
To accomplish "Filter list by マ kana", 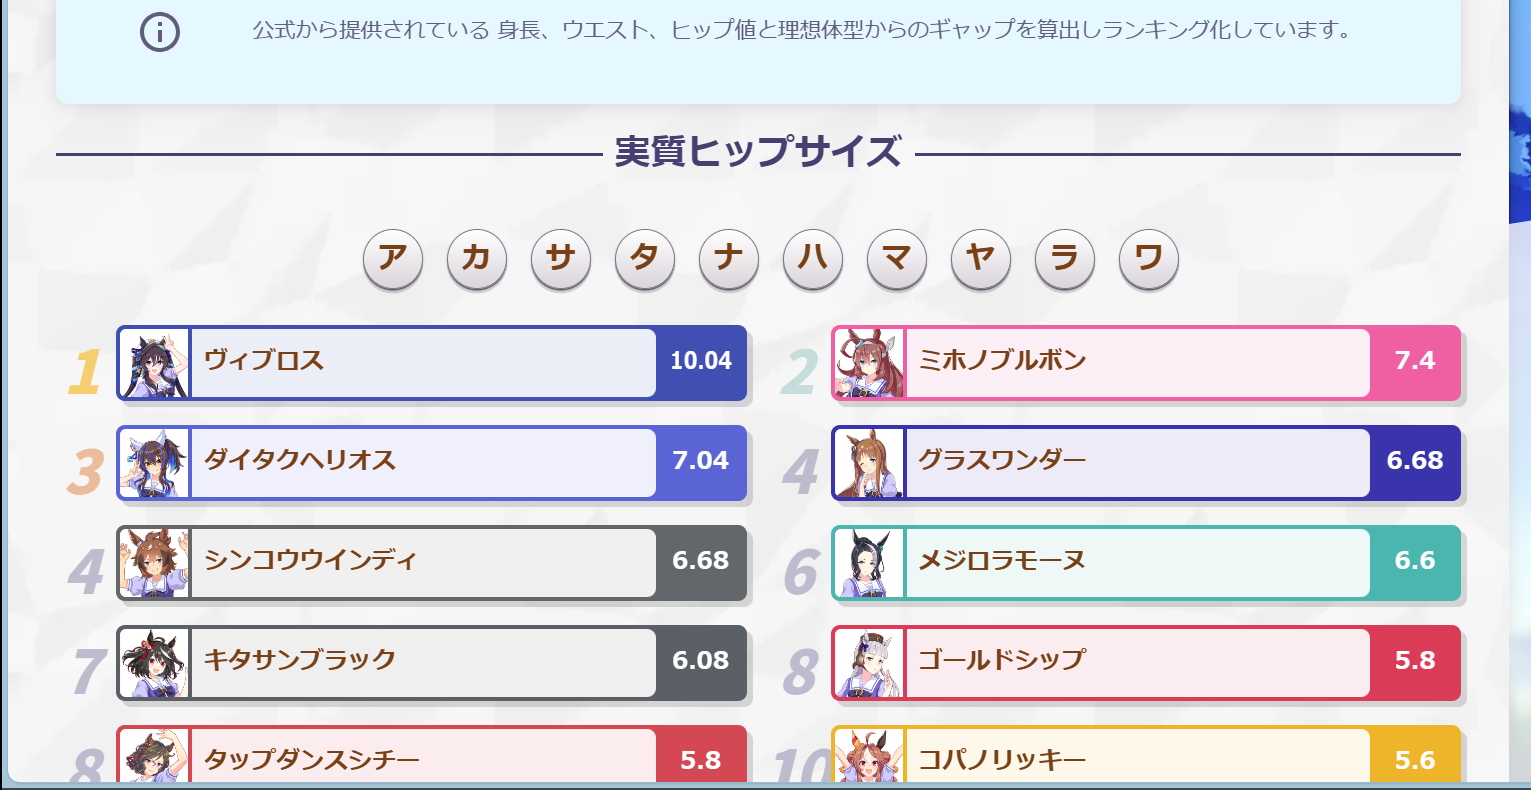I will [x=897, y=259].
